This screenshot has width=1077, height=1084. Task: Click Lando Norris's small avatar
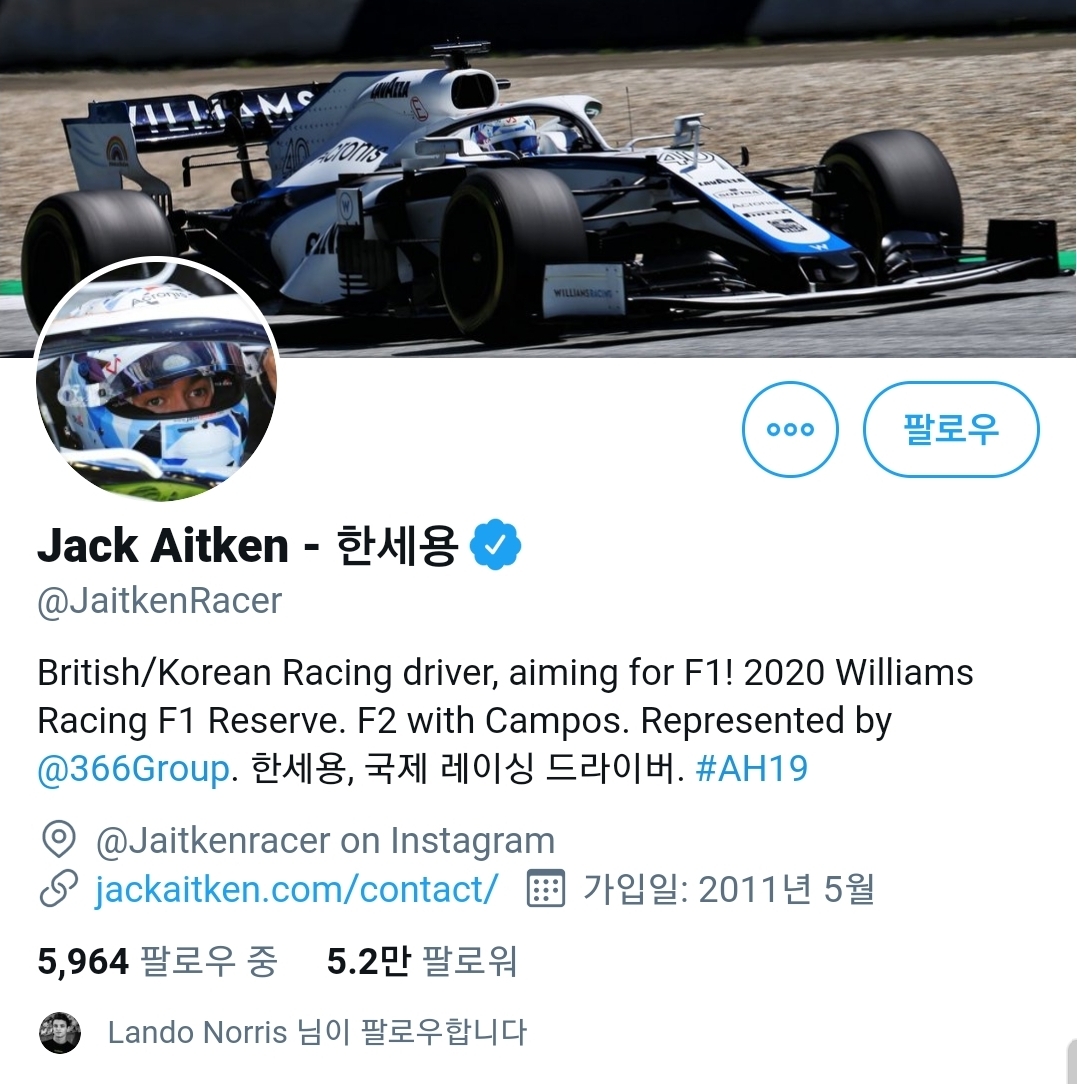coord(60,1033)
